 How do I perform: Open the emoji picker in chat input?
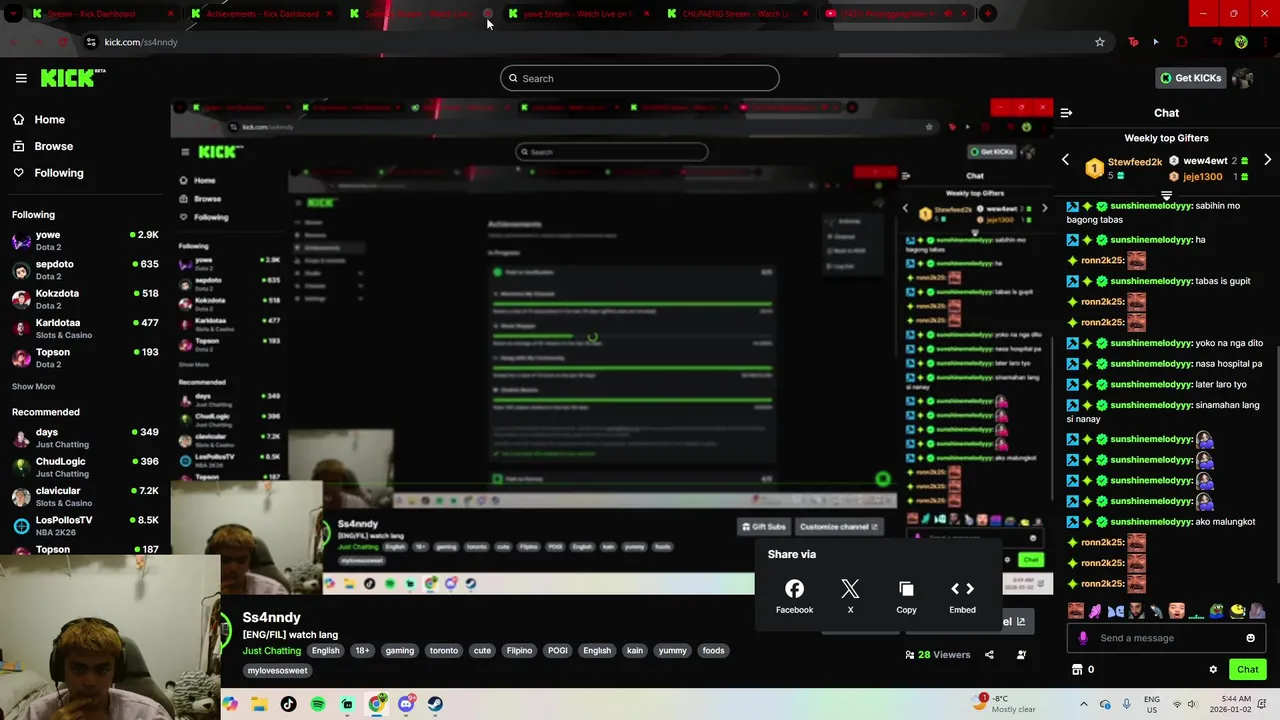[x=1250, y=638]
